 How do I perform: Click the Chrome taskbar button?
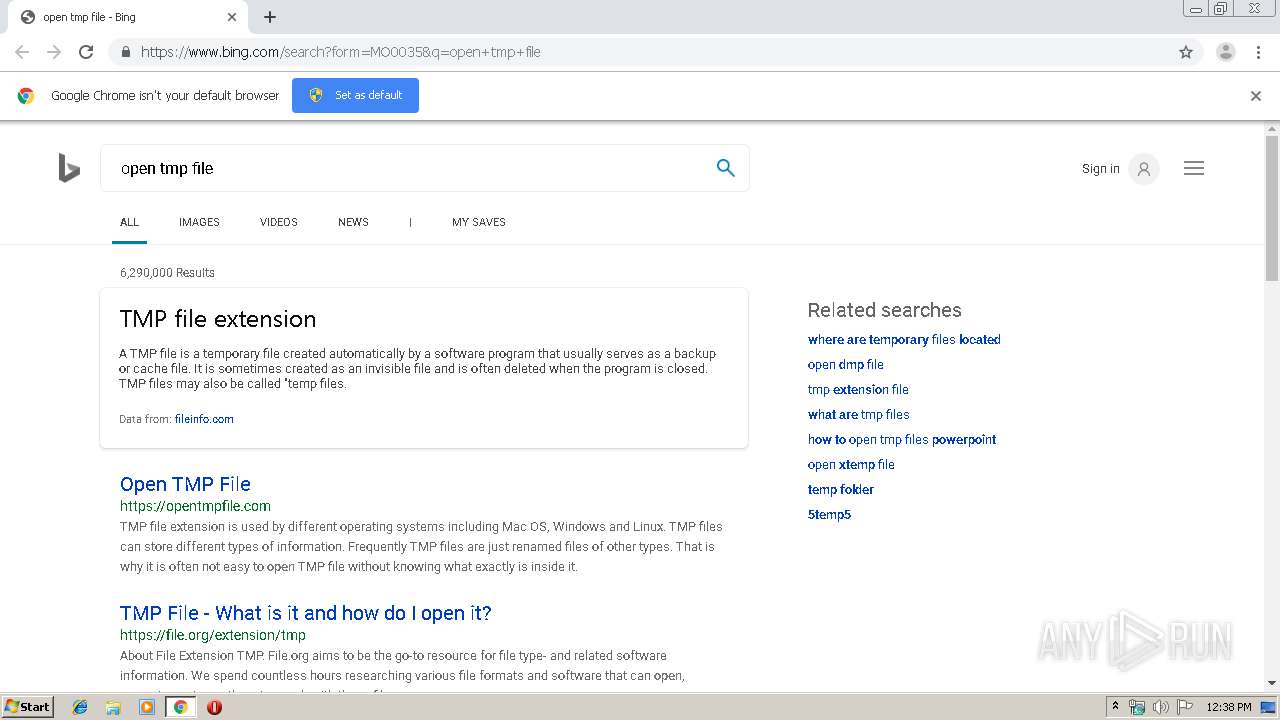pyautogui.click(x=180, y=707)
